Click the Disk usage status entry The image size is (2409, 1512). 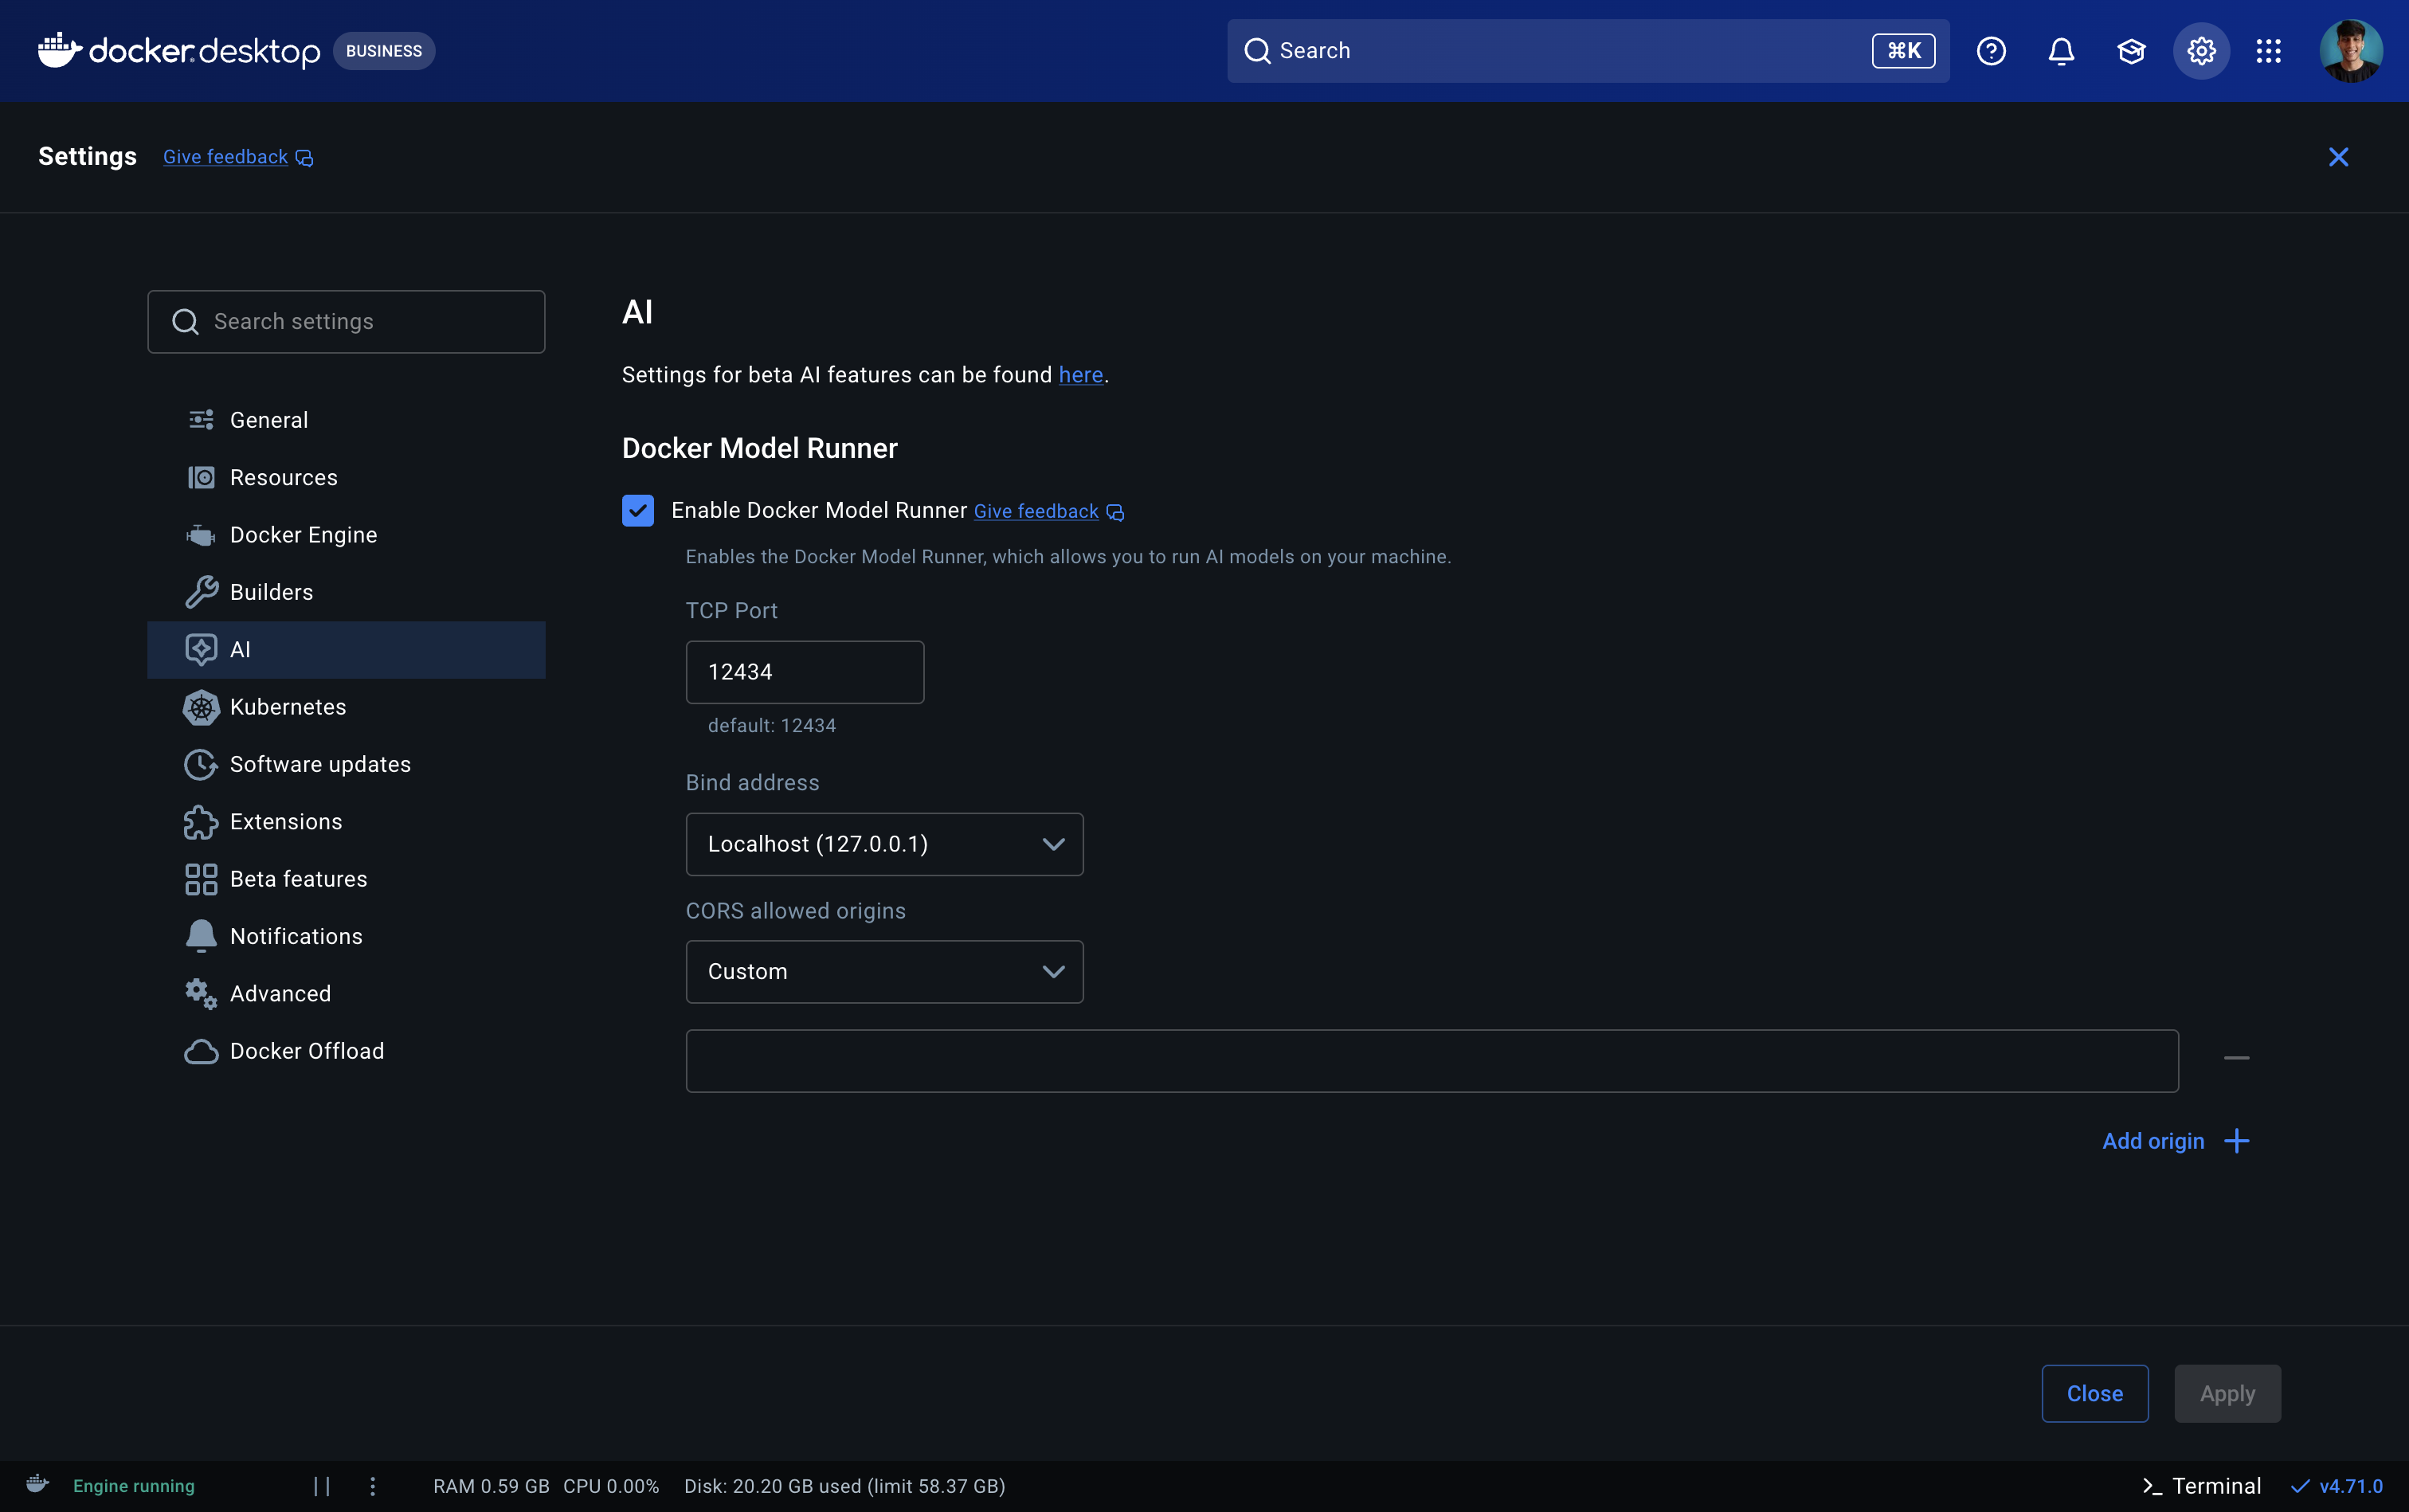[x=845, y=1486]
